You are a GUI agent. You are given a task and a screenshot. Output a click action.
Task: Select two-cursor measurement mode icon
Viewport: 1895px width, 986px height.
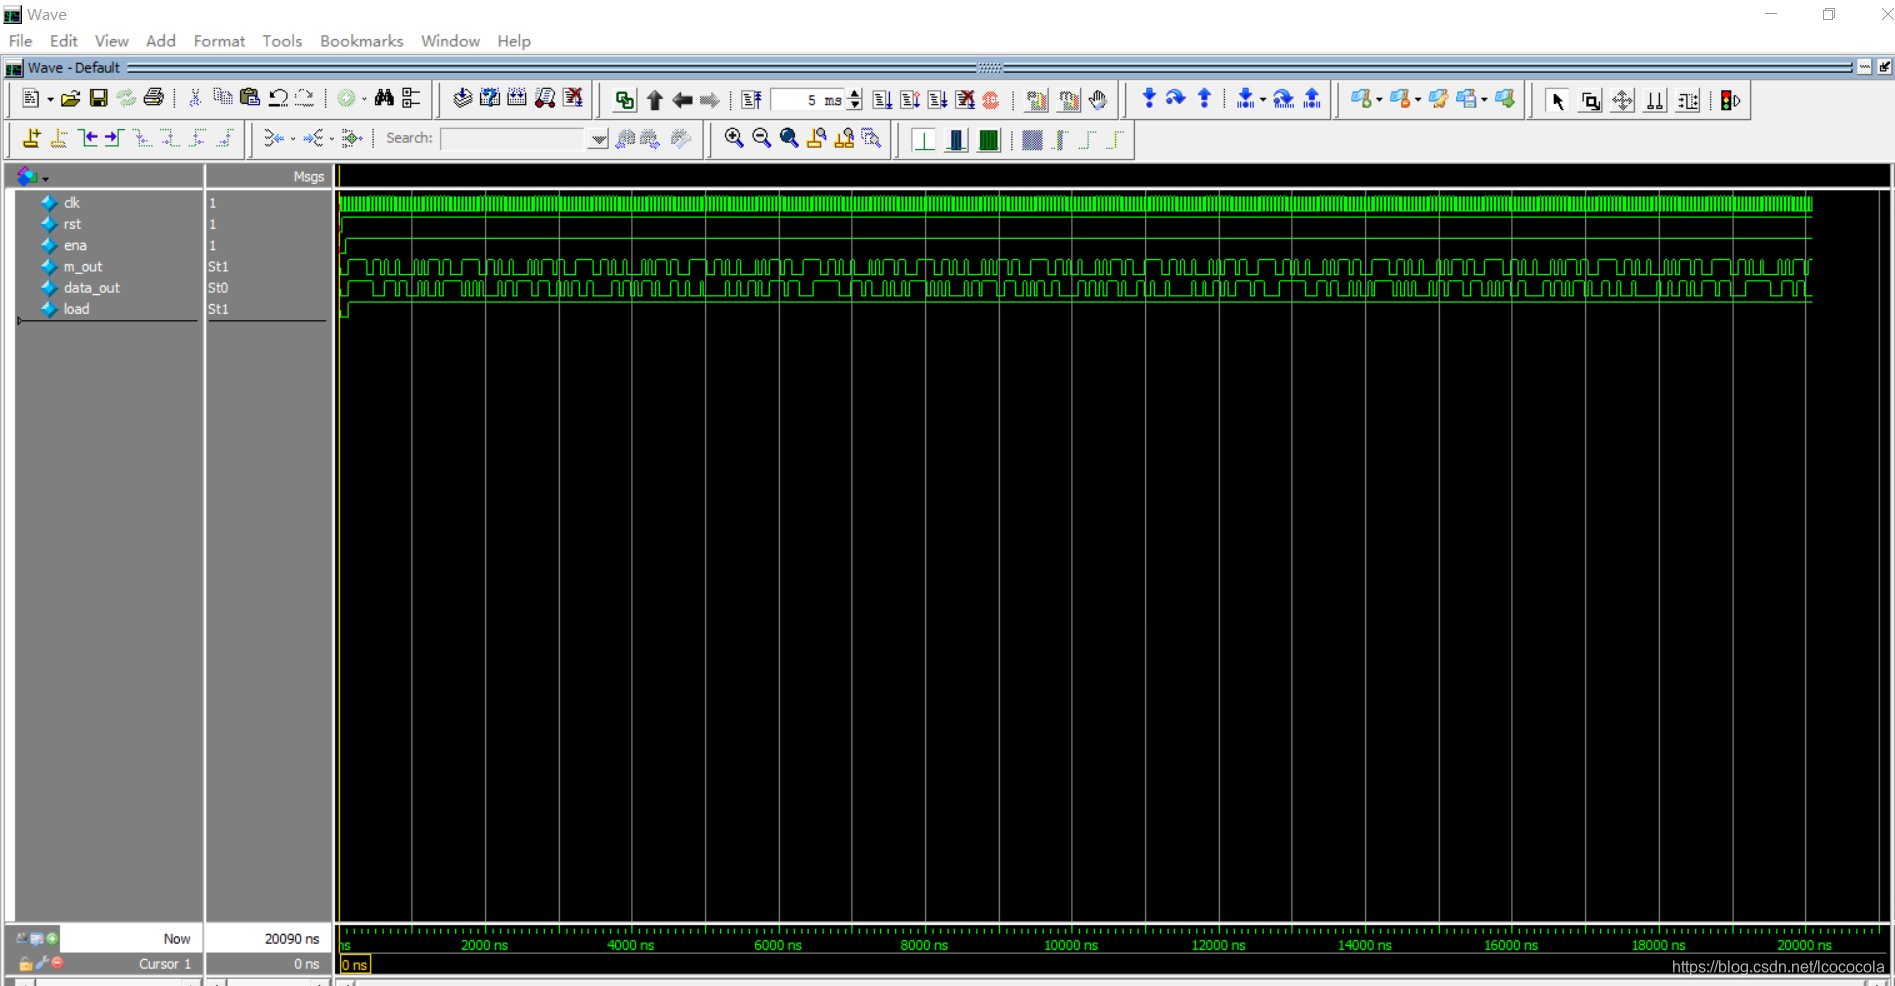coord(1655,100)
